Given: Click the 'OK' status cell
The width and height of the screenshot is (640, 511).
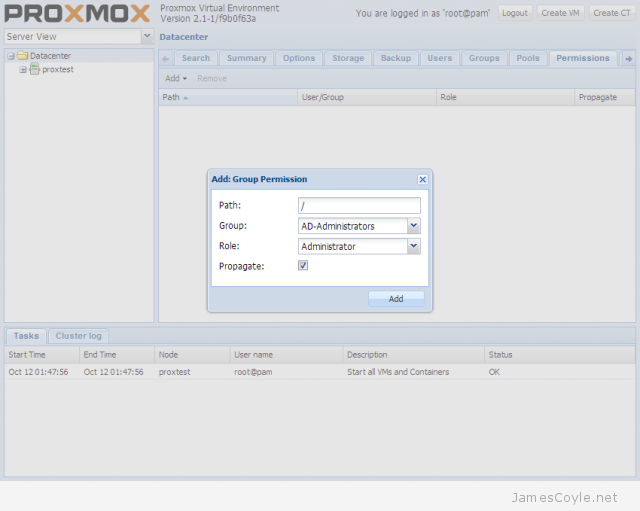Looking at the screenshot, I should tap(494, 372).
